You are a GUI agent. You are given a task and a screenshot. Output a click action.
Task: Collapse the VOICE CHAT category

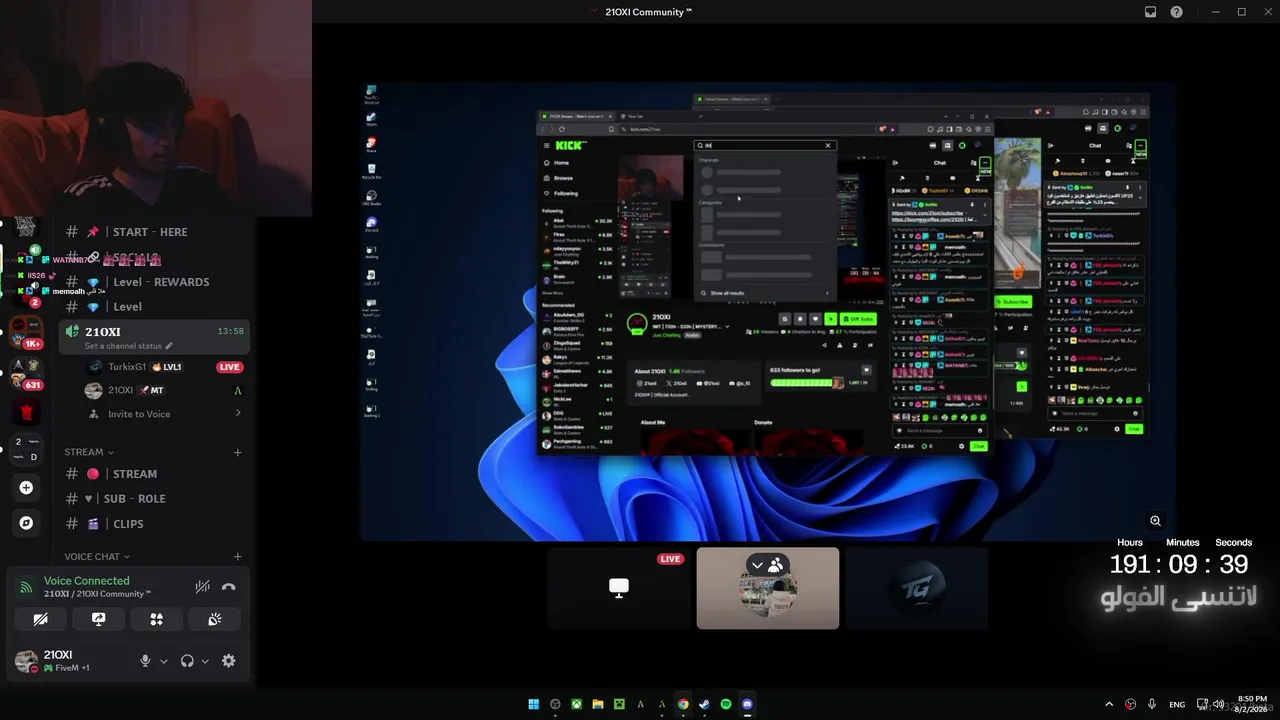point(97,557)
